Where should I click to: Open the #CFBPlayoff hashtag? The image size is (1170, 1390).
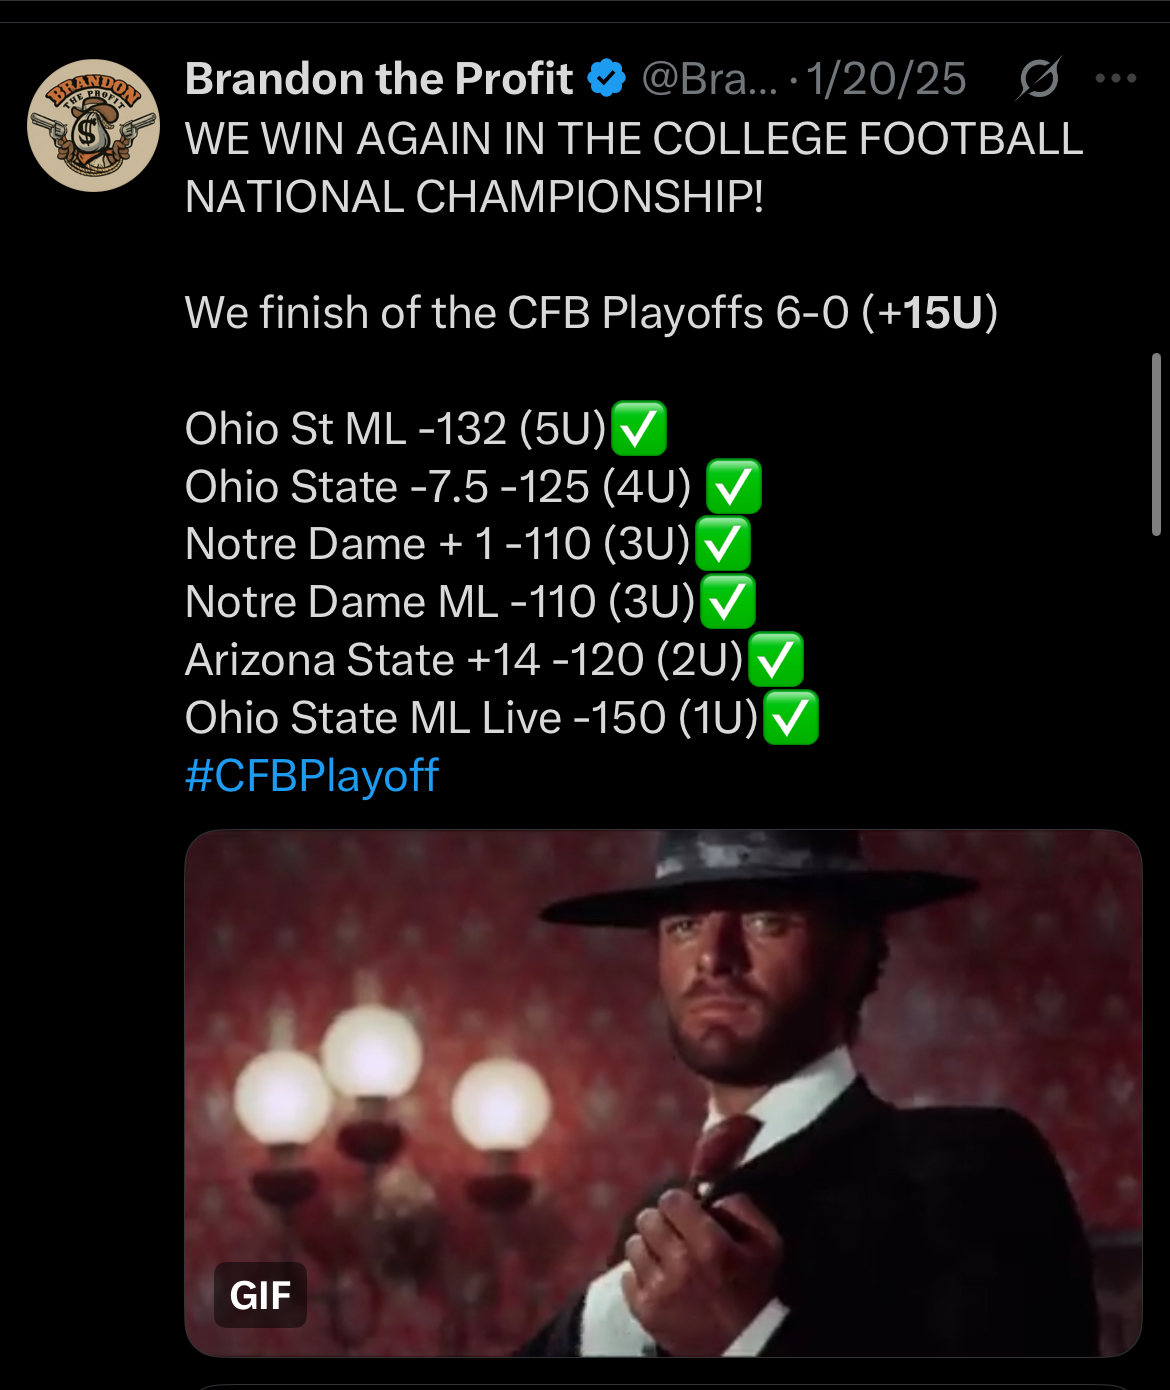coord(312,776)
